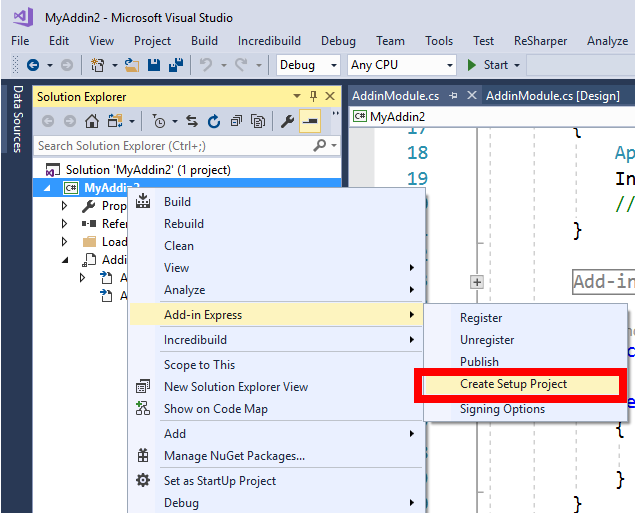Screen dimensions: 635x513
Task: Expand the Loader folder node
Action: click(64, 242)
